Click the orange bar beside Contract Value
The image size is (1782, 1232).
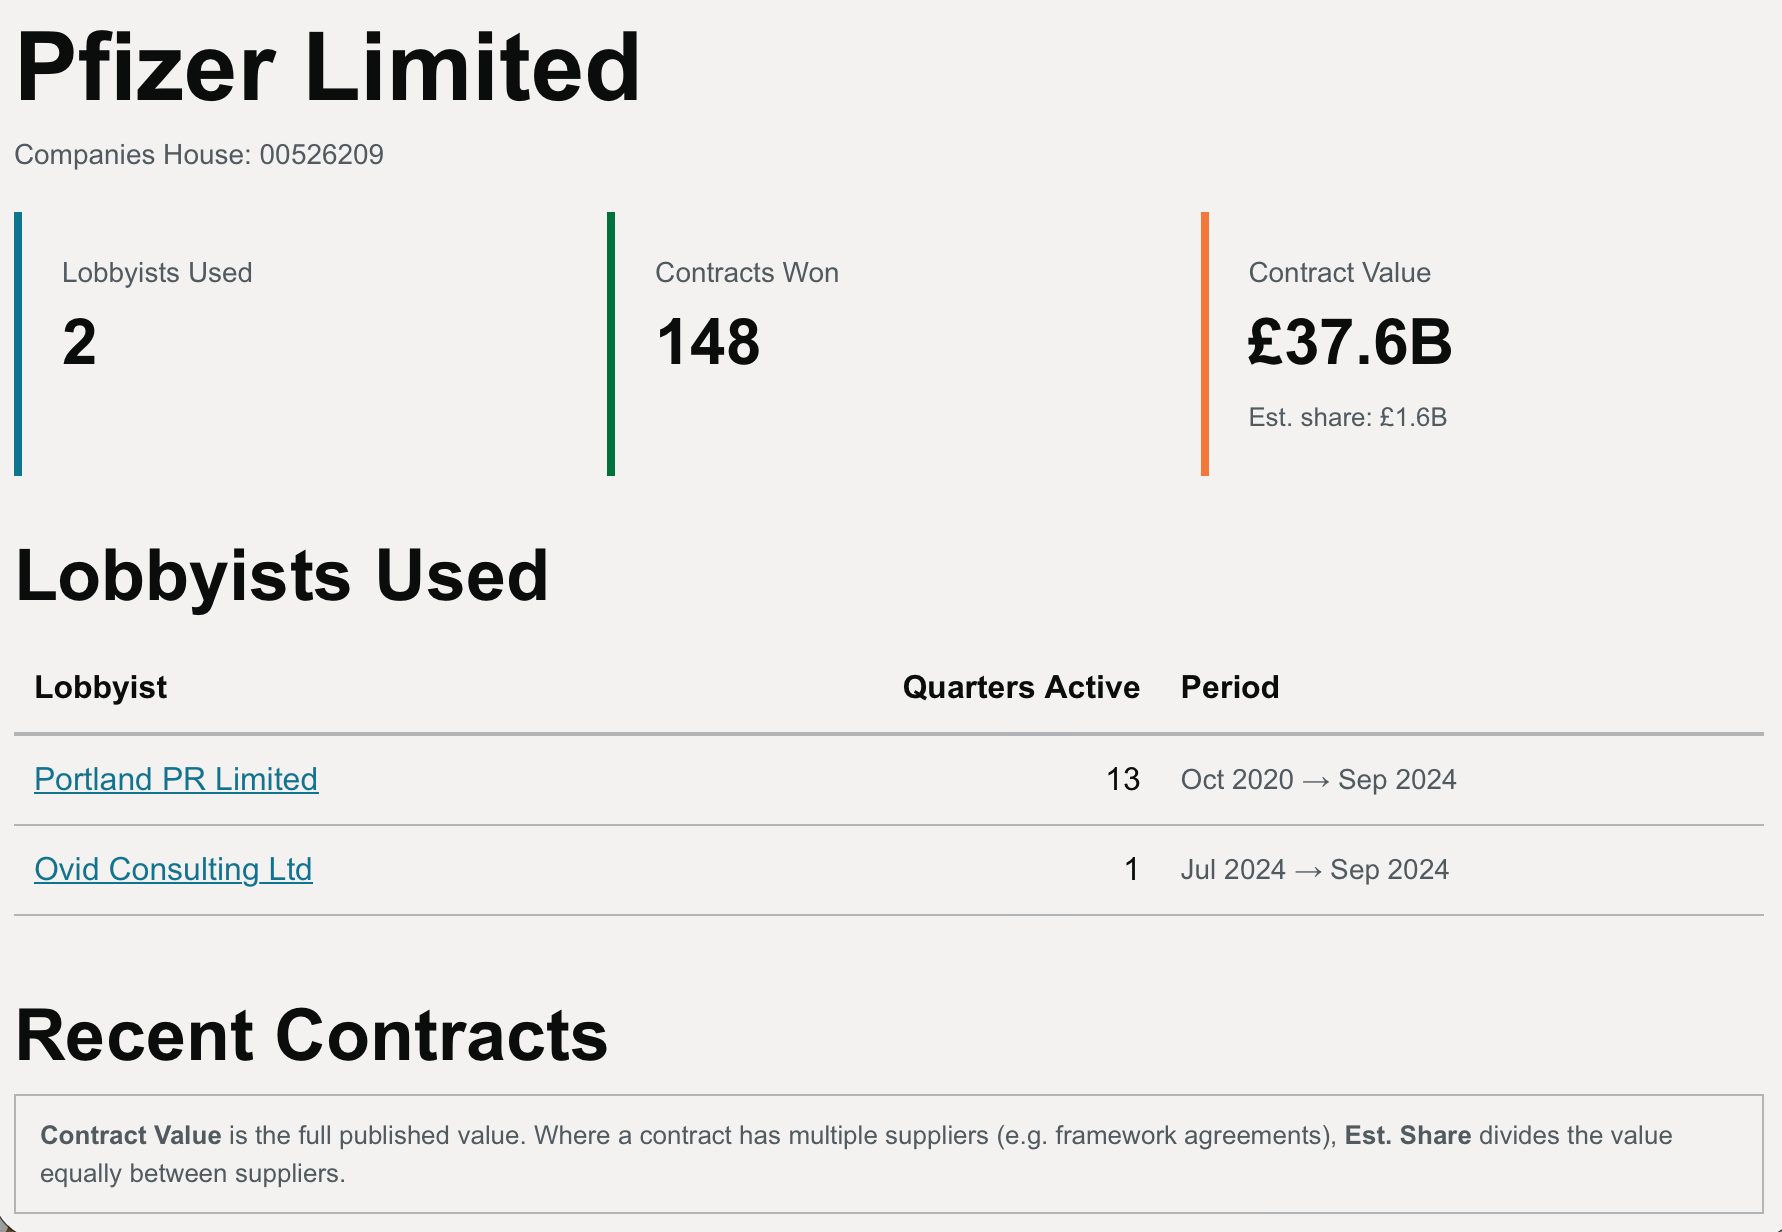(1205, 343)
